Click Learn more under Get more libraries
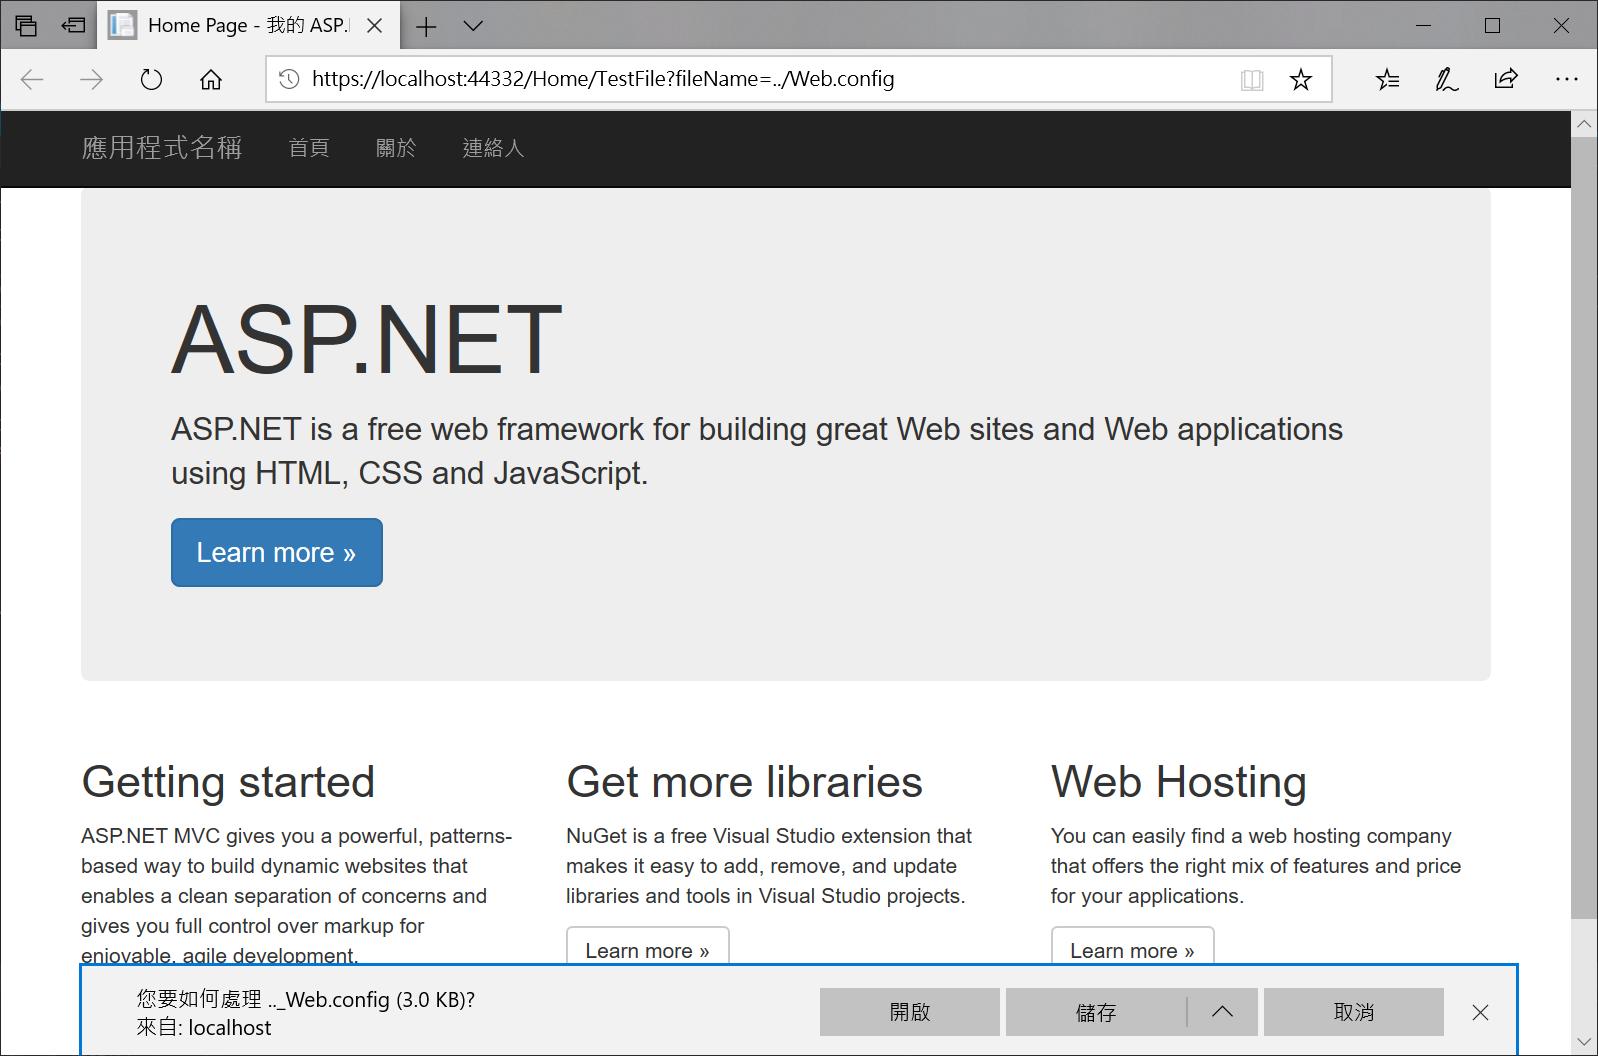 648,947
